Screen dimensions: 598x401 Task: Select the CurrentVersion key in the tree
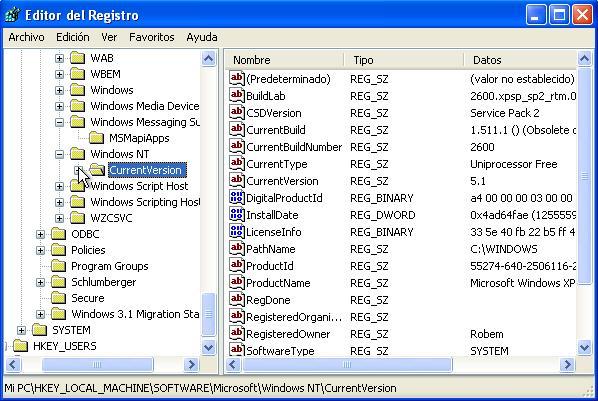coord(146,170)
